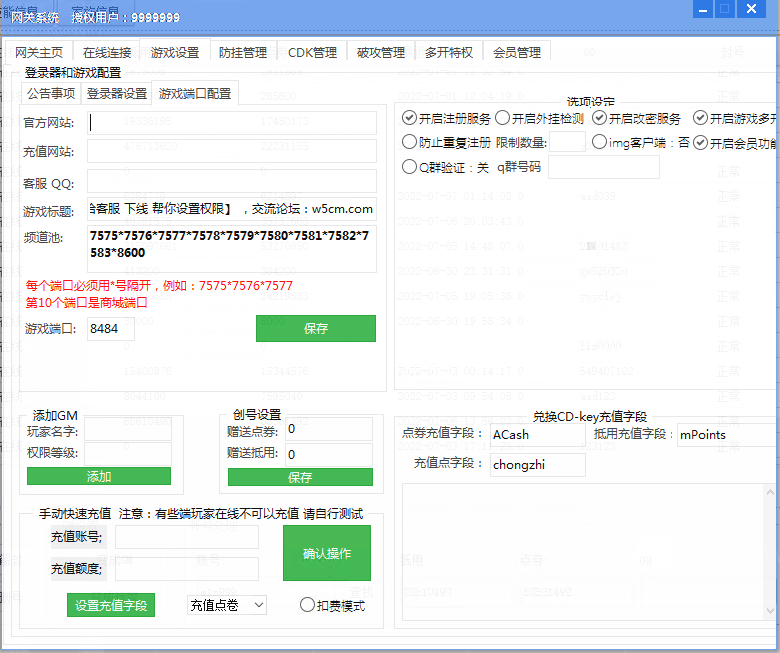Open the 破攻管理 tab
The image size is (780, 653).
click(381, 52)
